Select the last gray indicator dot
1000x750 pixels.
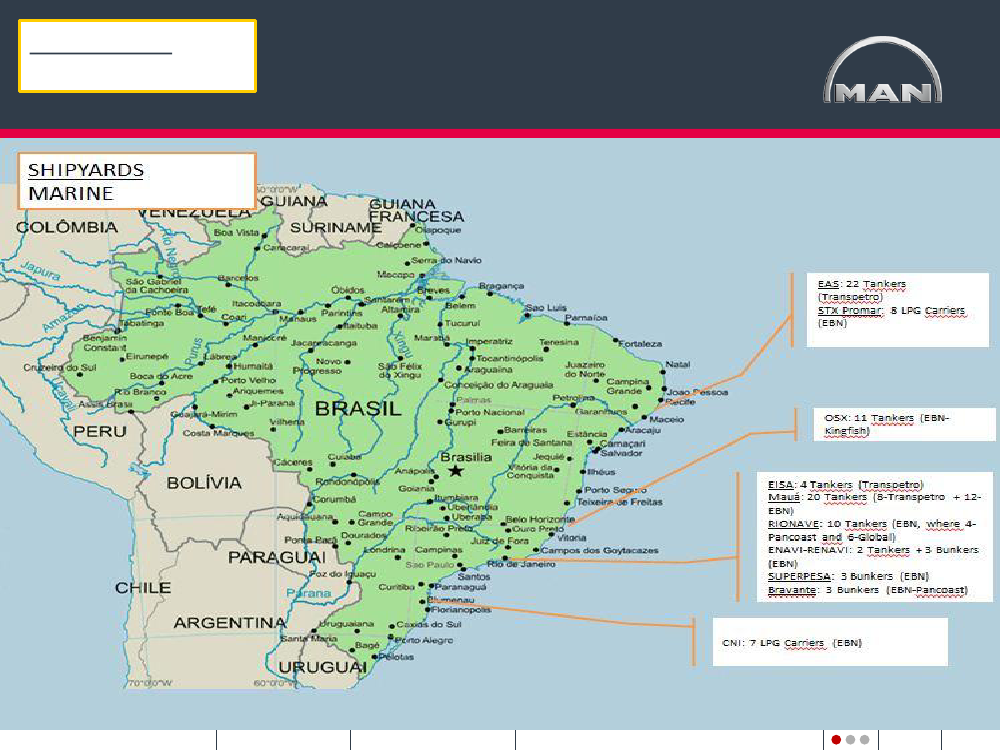click(864, 740)
